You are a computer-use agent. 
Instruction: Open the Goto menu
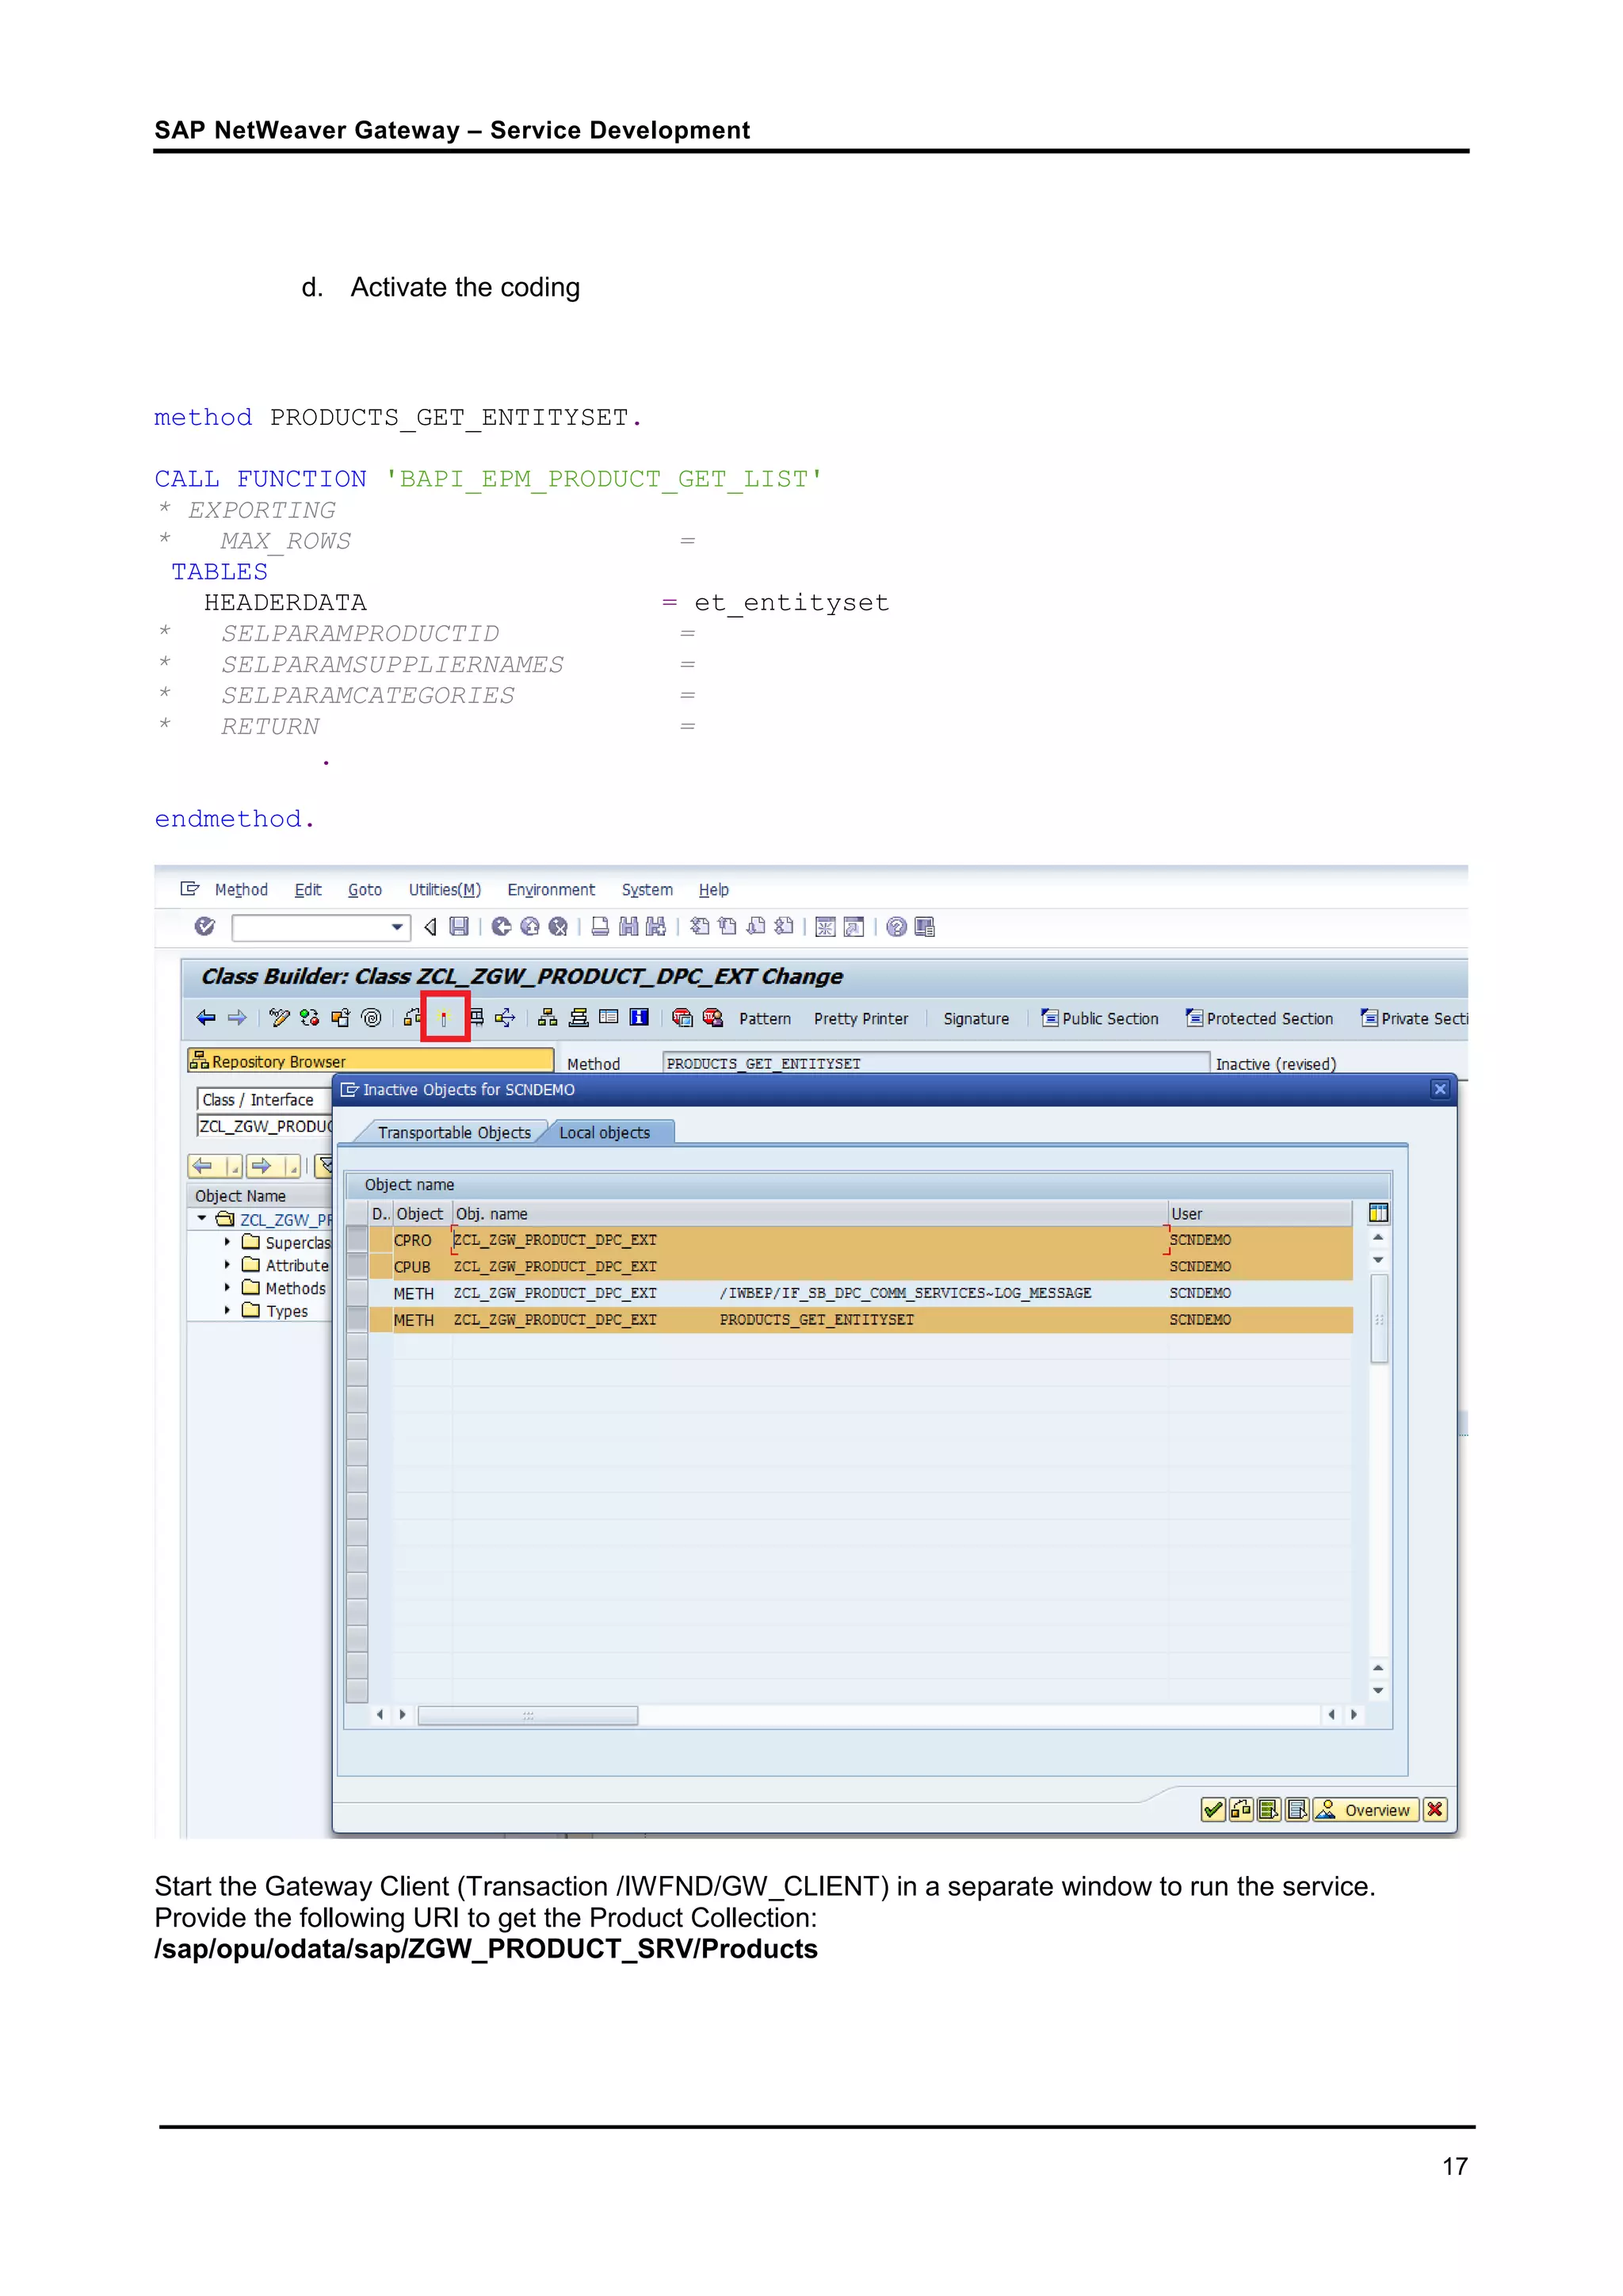[365, 890]
